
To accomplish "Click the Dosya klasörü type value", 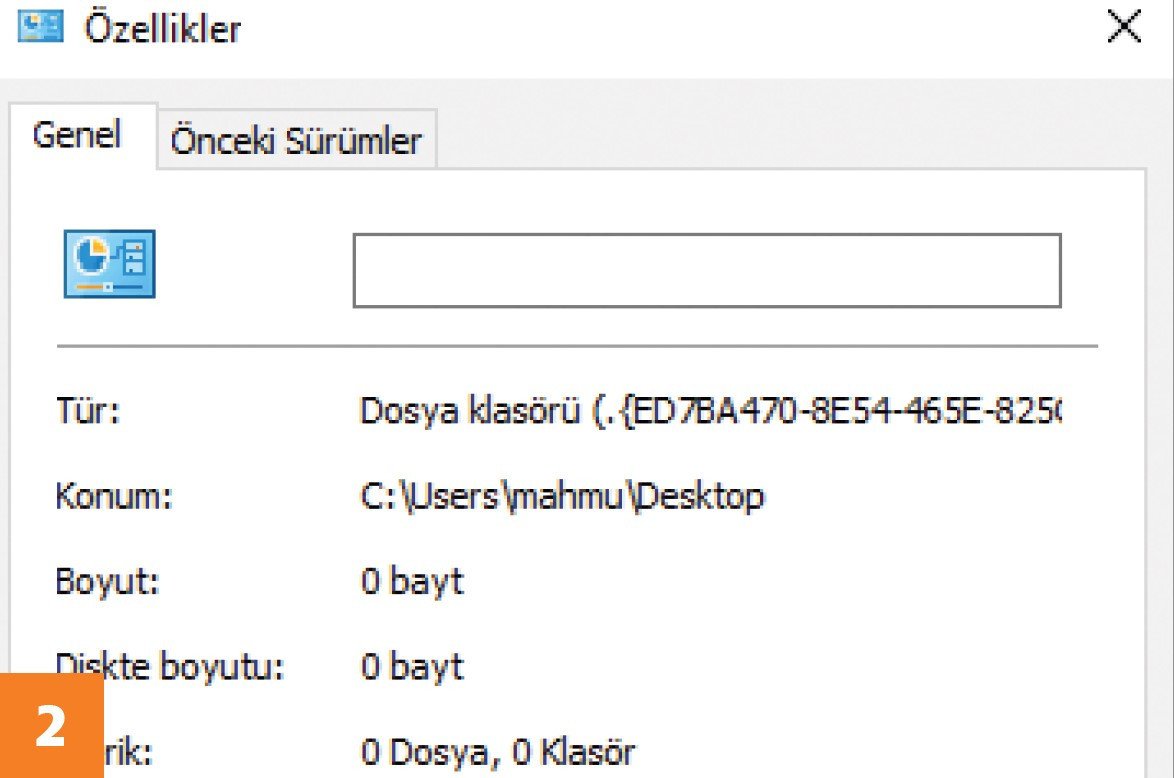I will [710, 411].
